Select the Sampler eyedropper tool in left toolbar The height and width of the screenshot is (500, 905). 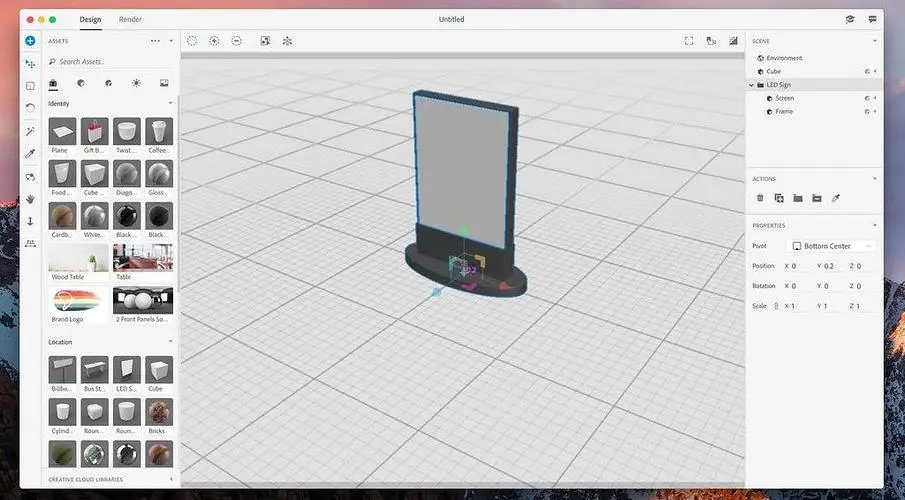(30, 154)
